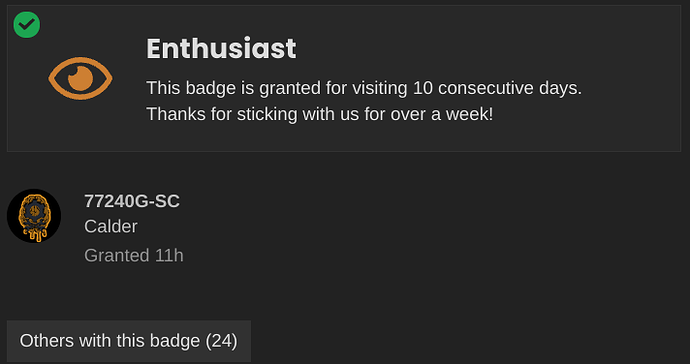690x364 pixels.
Task: Select the Enthusiast badge title
Action: (x=221, y=48)
